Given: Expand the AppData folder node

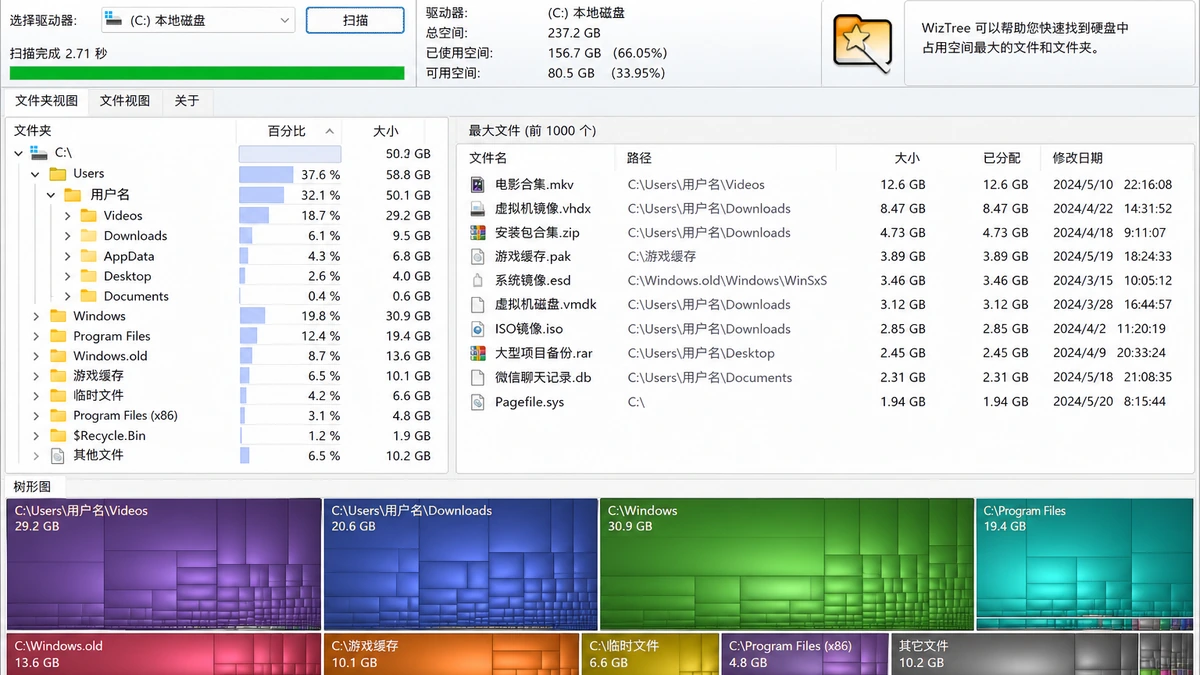Looking at the screenshot, I should pos(67,256).
